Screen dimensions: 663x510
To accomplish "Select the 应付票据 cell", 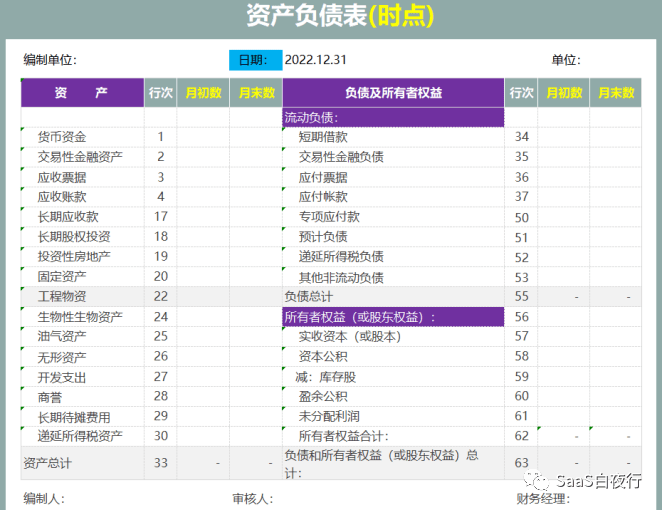I will click(393, 177).
